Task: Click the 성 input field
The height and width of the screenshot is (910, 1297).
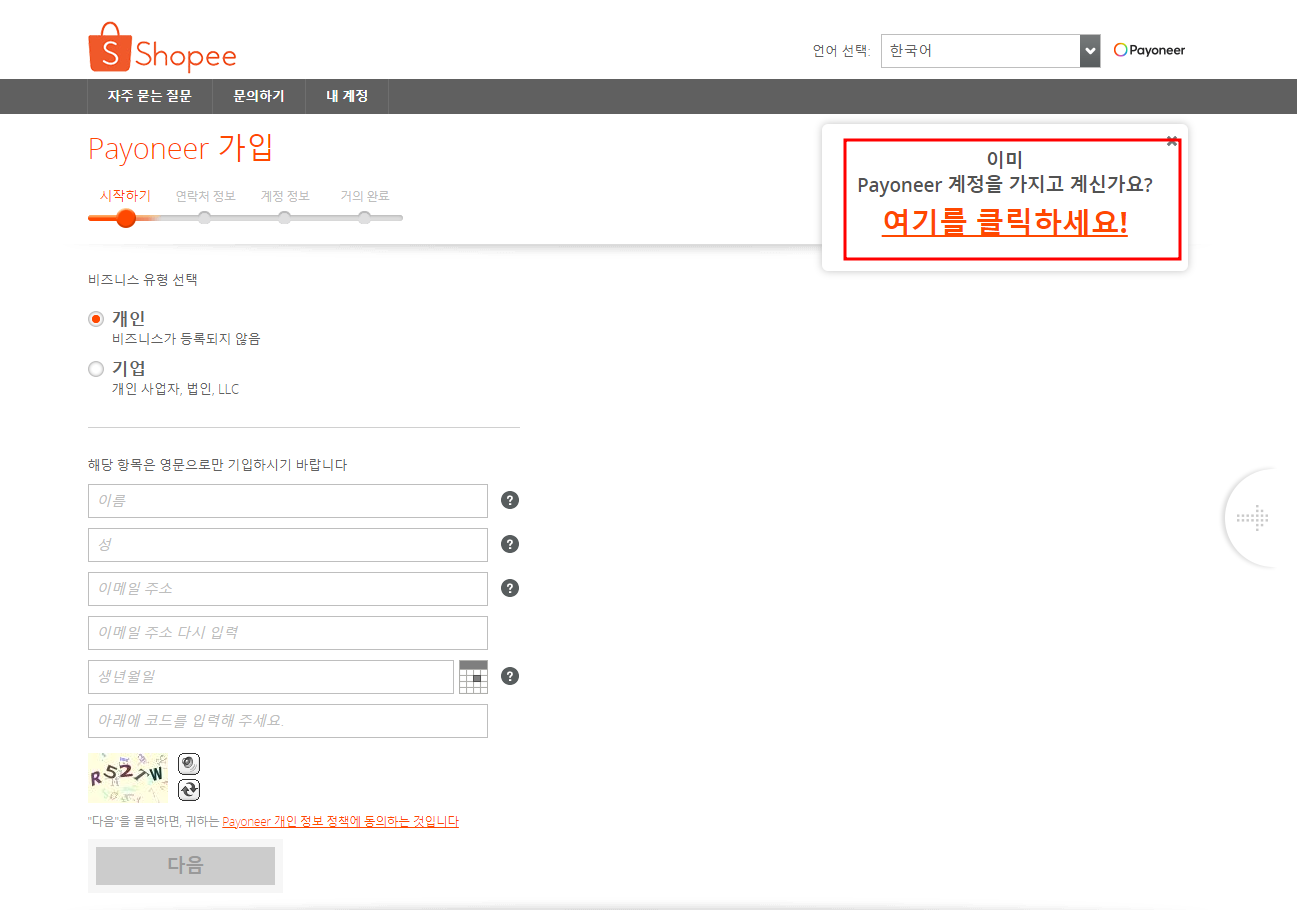Action: point(288,545)
